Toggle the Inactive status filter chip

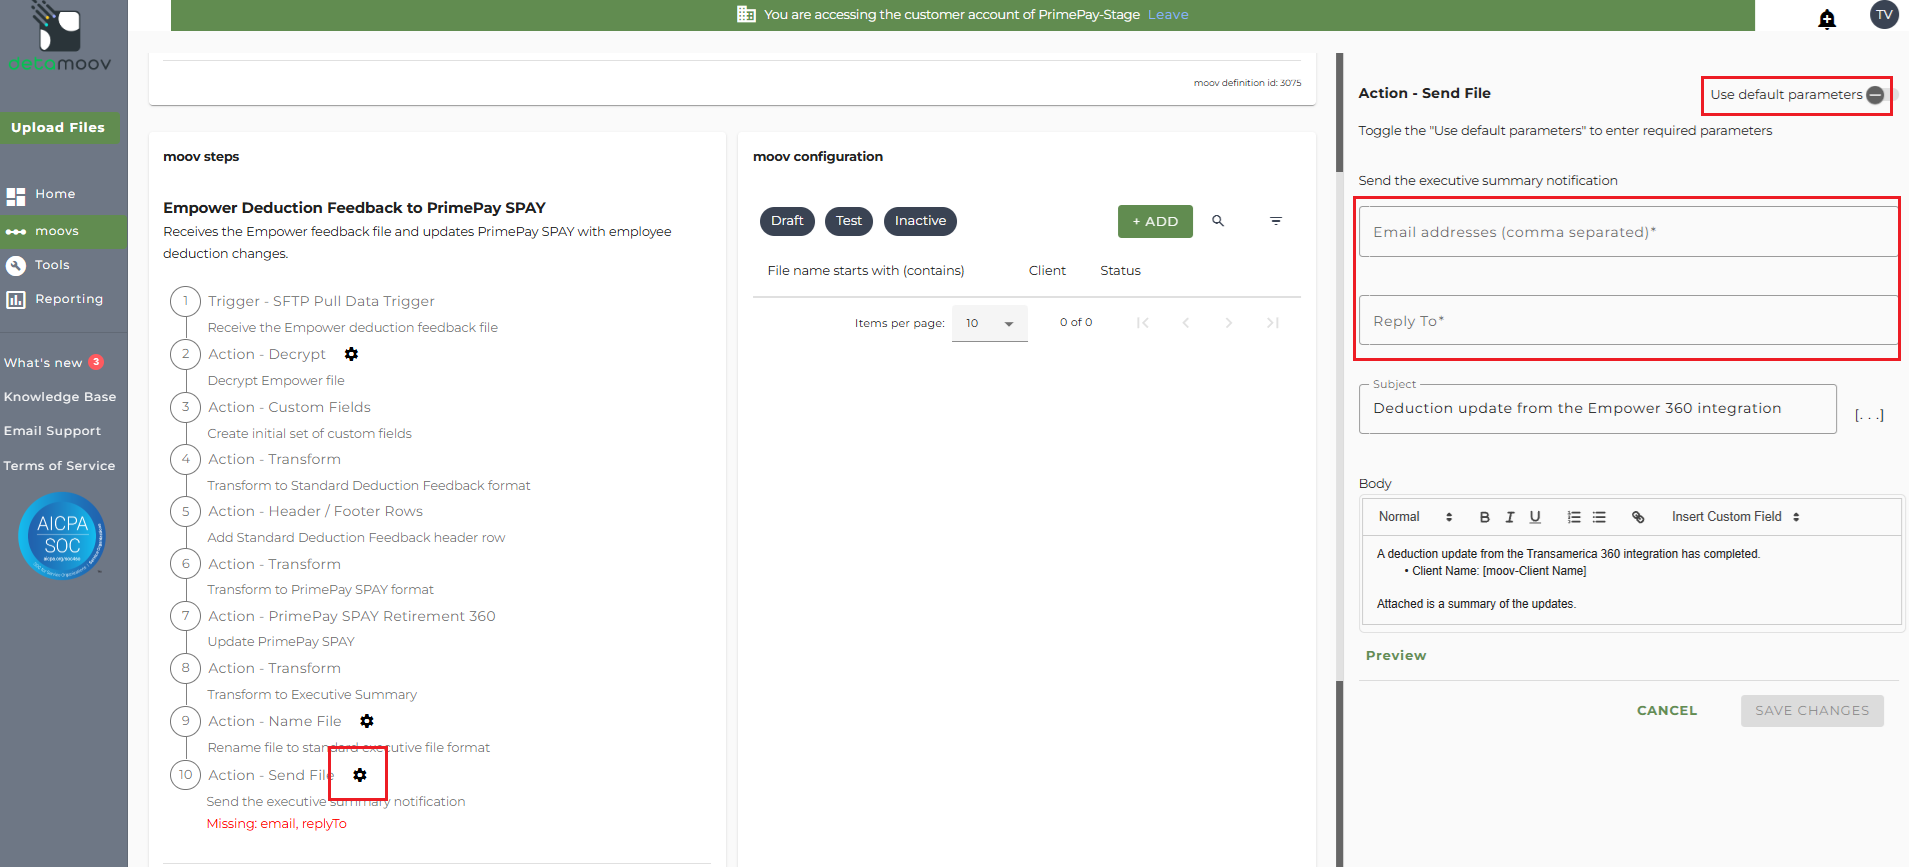coord(920,221)
